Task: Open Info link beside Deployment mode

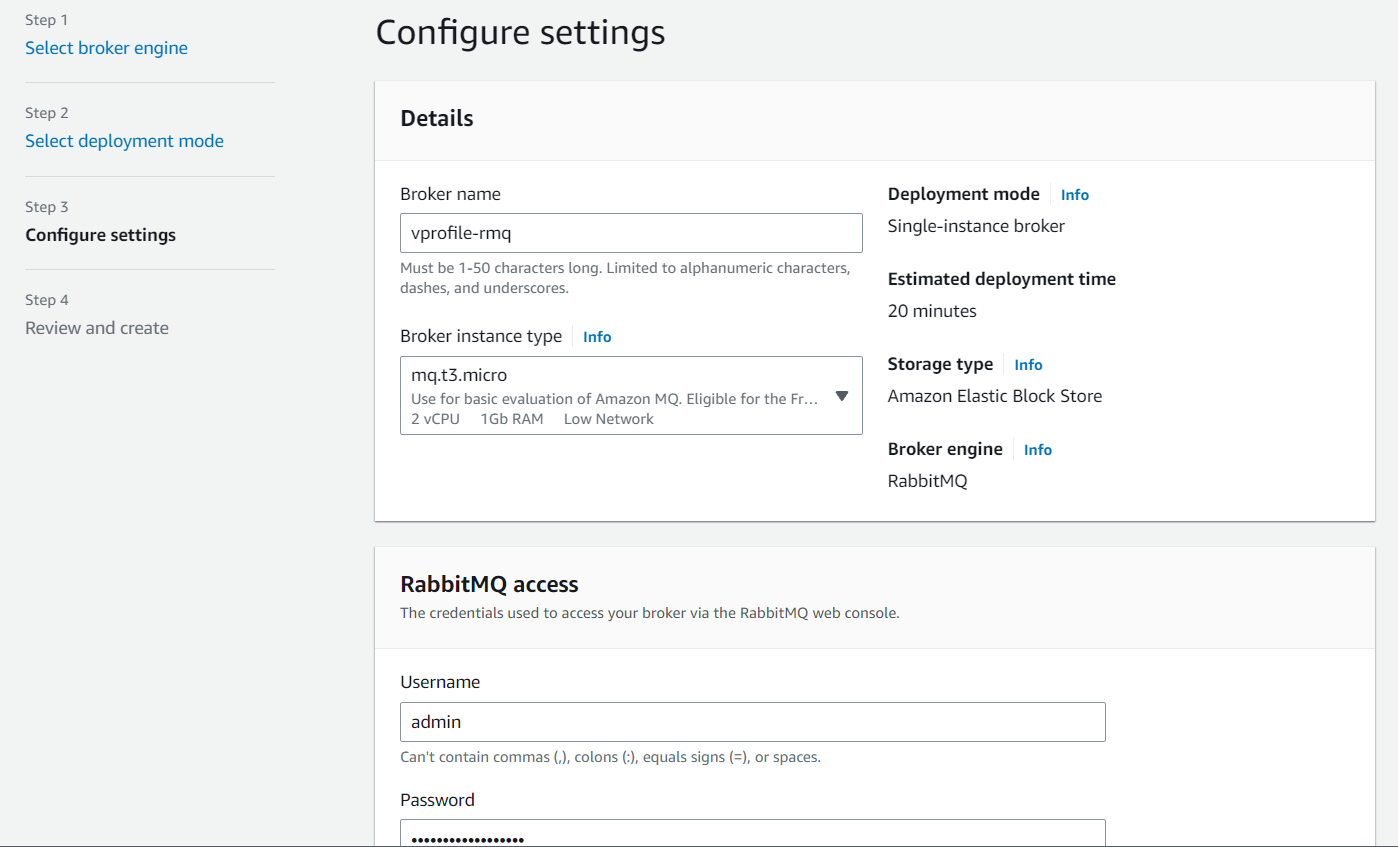Action: pyautogui.click(x=1074, y=194)
